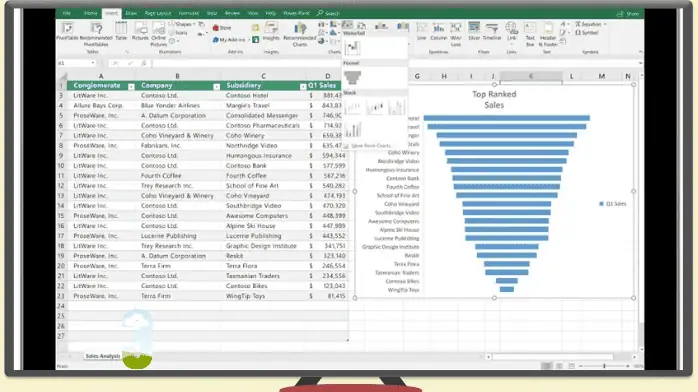
Task: Pick the first Stock chart type
Action: point(353,107)
